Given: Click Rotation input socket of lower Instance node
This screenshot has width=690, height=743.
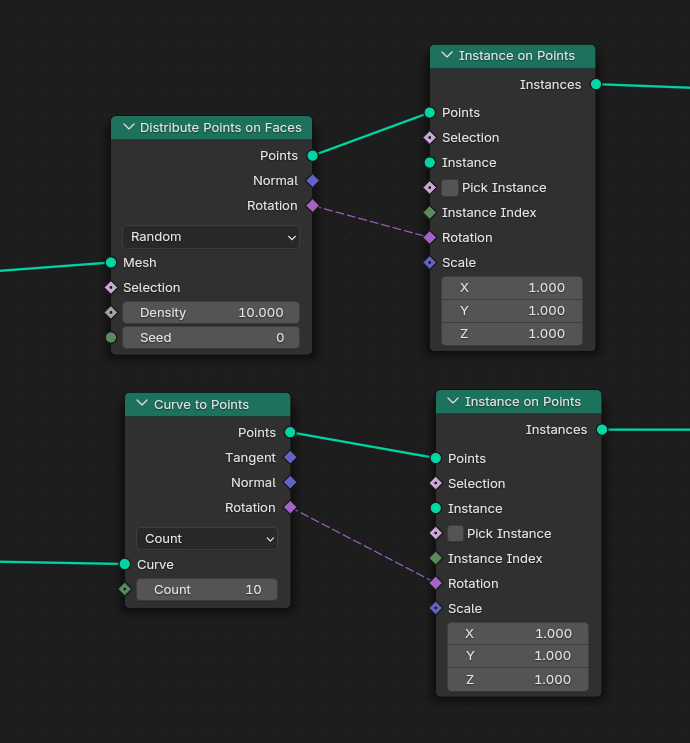Looking at the screenshot, I should coord(436,583).
